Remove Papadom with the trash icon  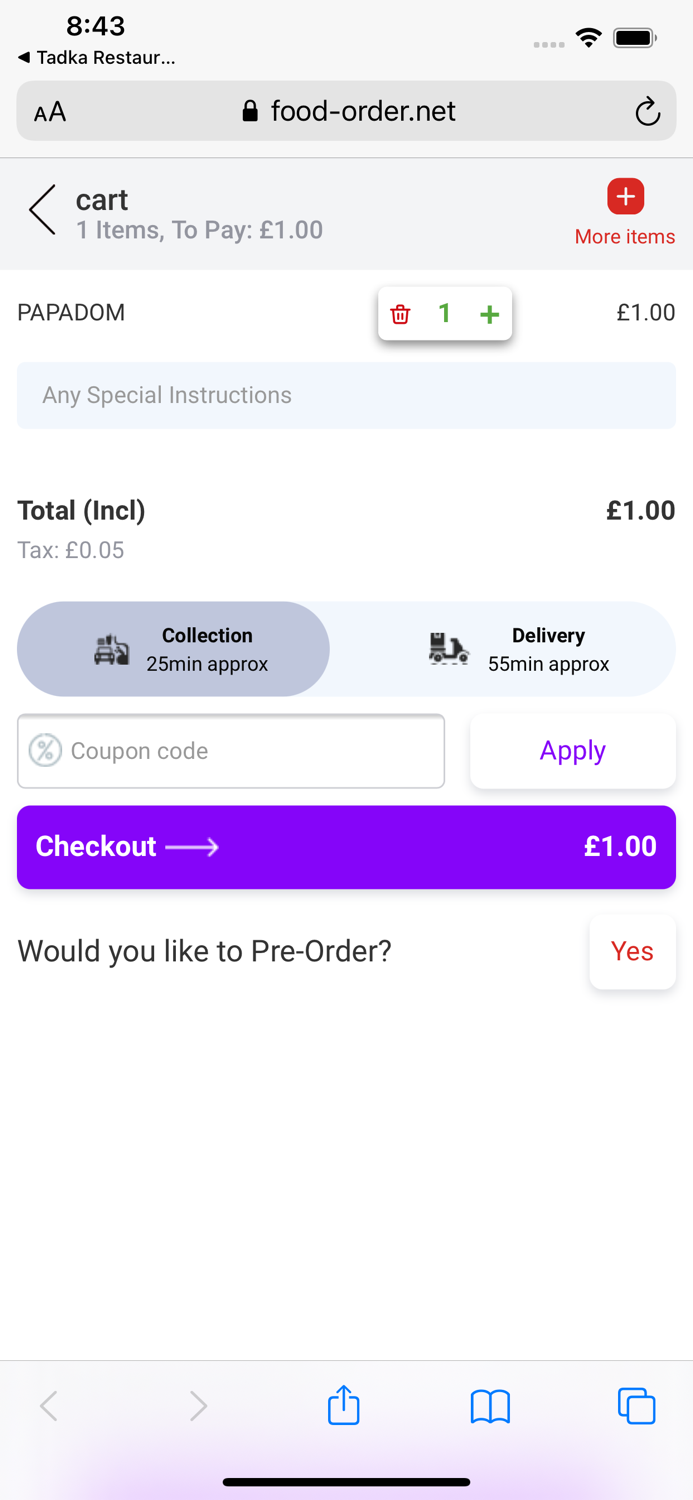(x=401, y=314)
